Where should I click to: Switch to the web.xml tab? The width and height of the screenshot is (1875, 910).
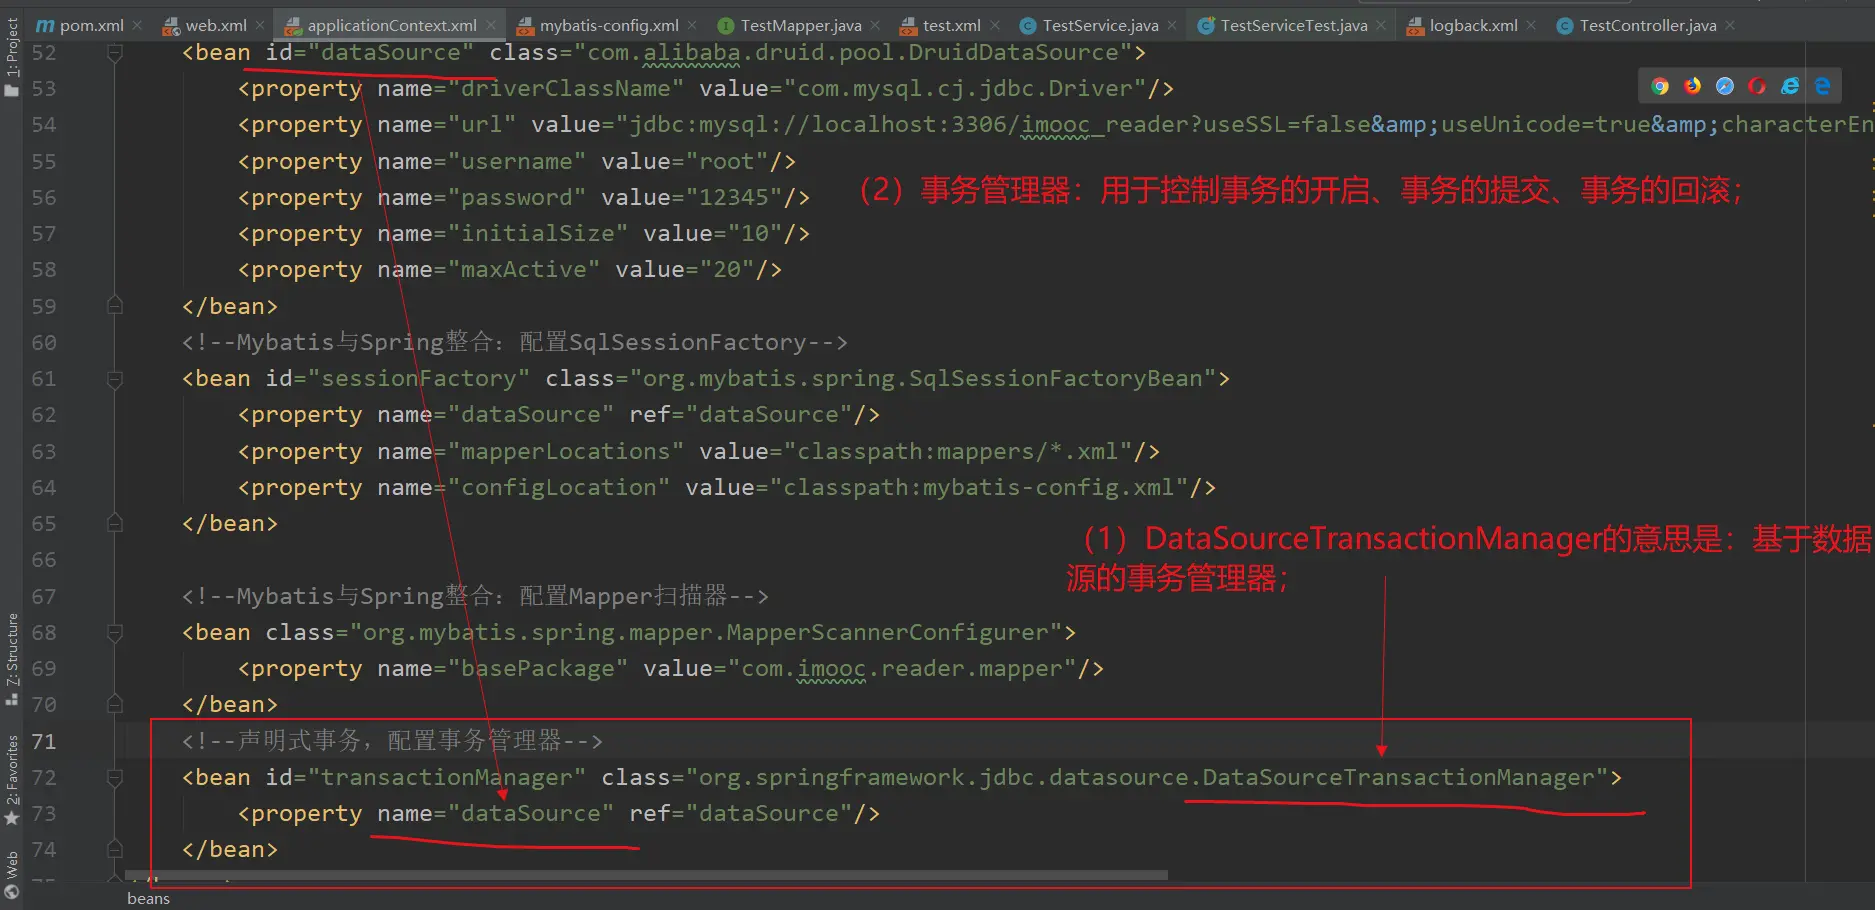tap(215, 25)
